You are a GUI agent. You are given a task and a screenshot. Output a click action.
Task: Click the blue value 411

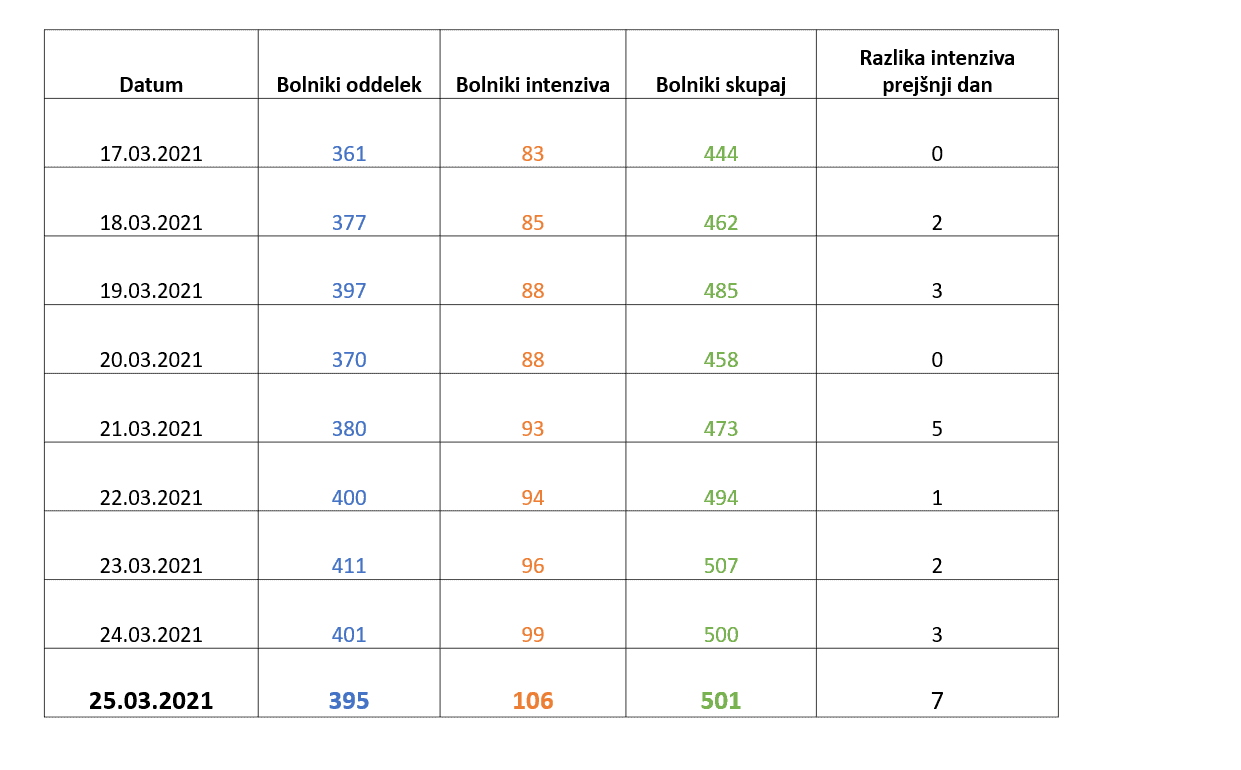click(x=349, y=566)
